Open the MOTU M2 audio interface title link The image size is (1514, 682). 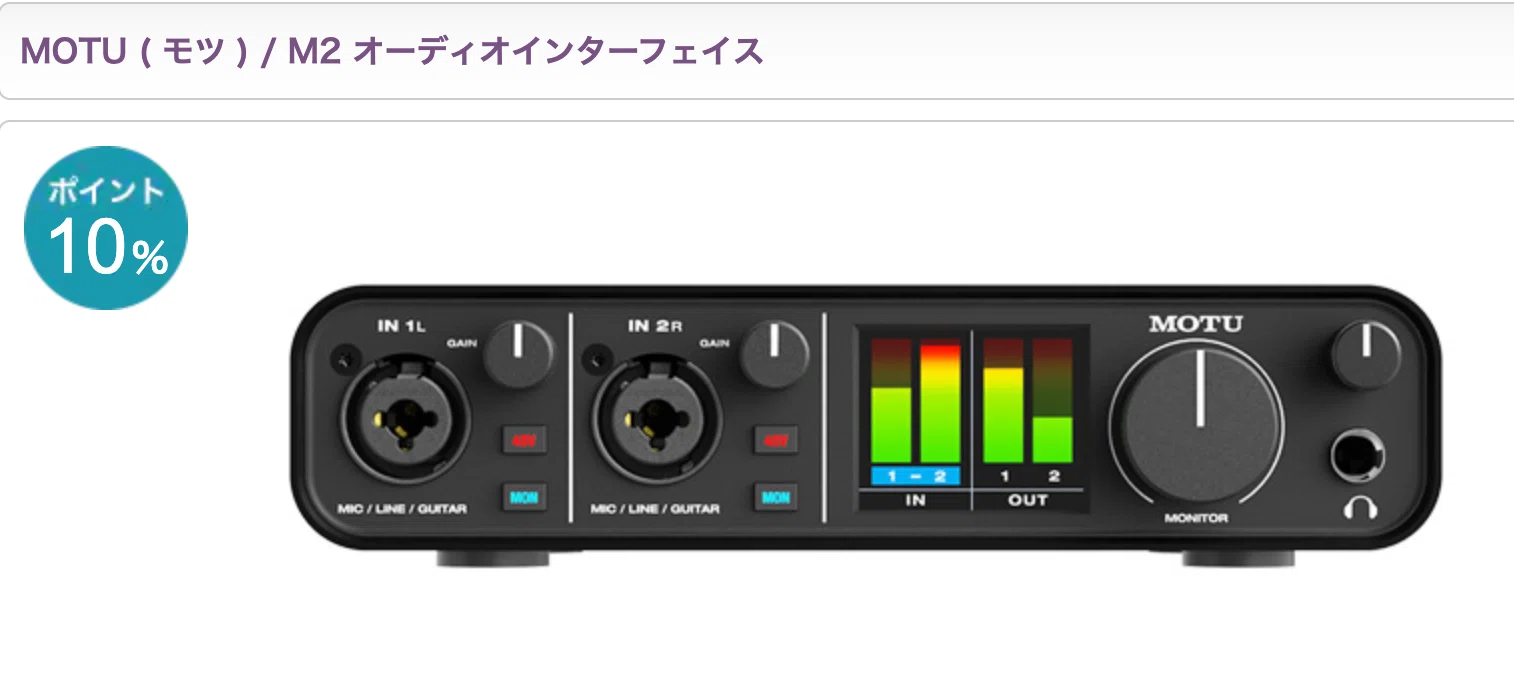(x=392, y=51)
